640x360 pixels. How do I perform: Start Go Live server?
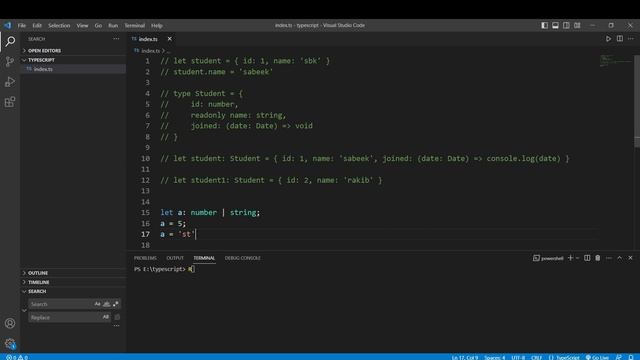597,357
